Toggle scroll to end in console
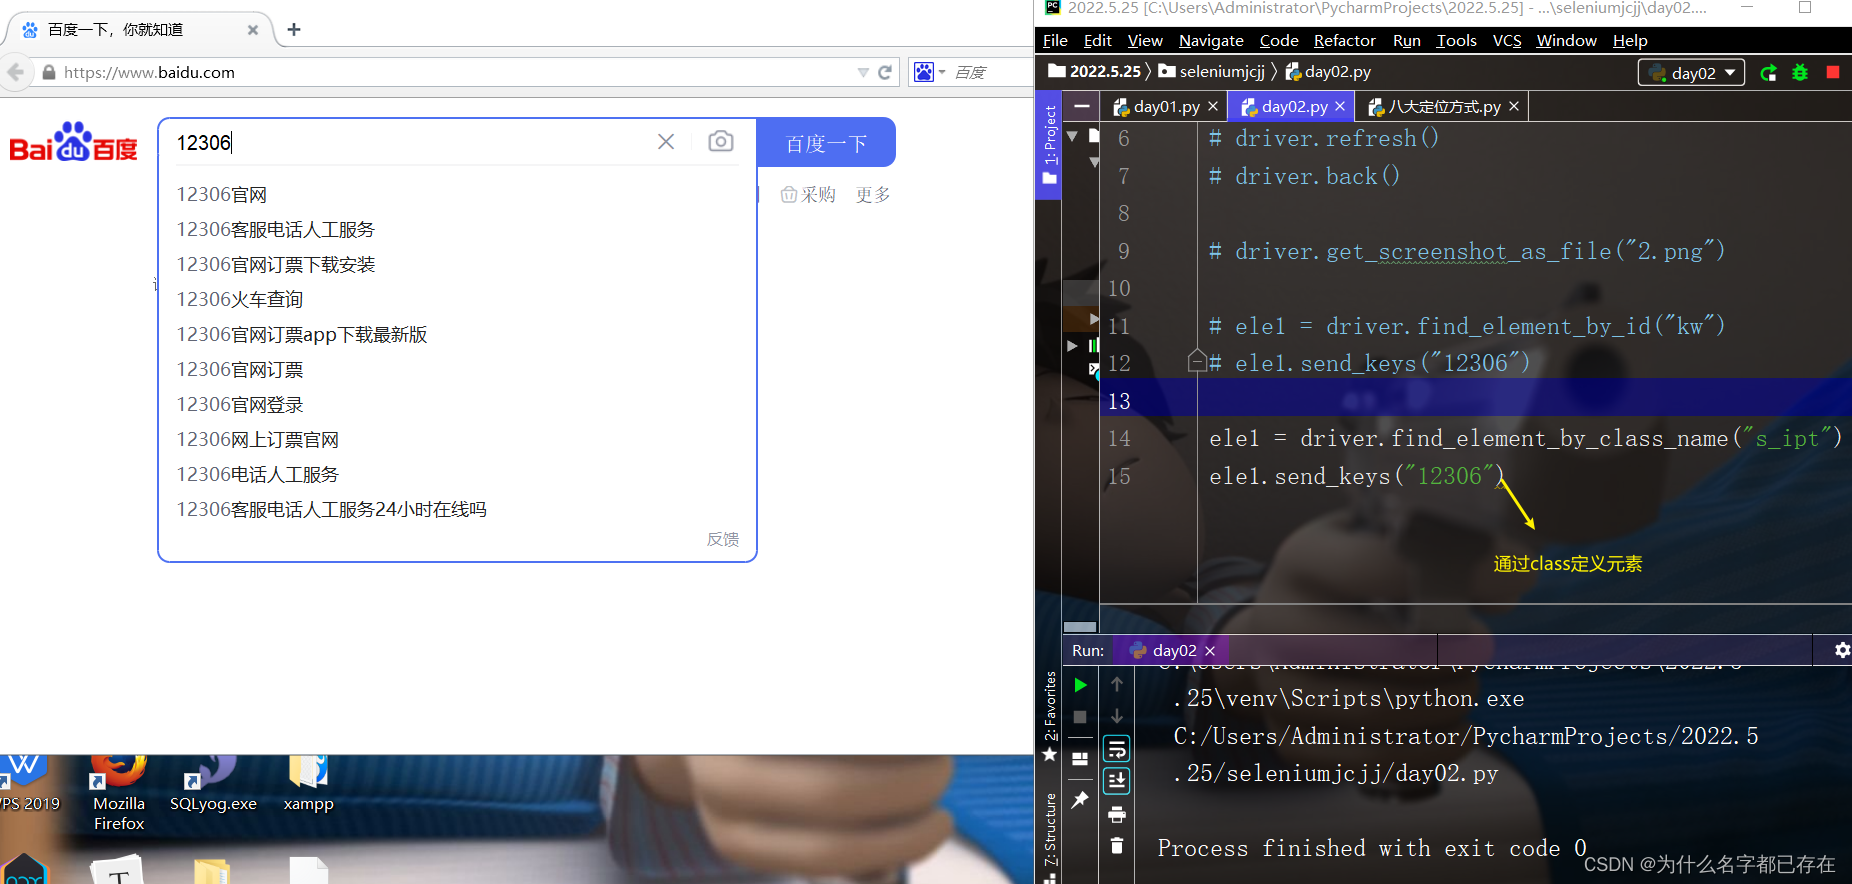This screenshot has width=1852, height=884. click(x=1117, y=781)
